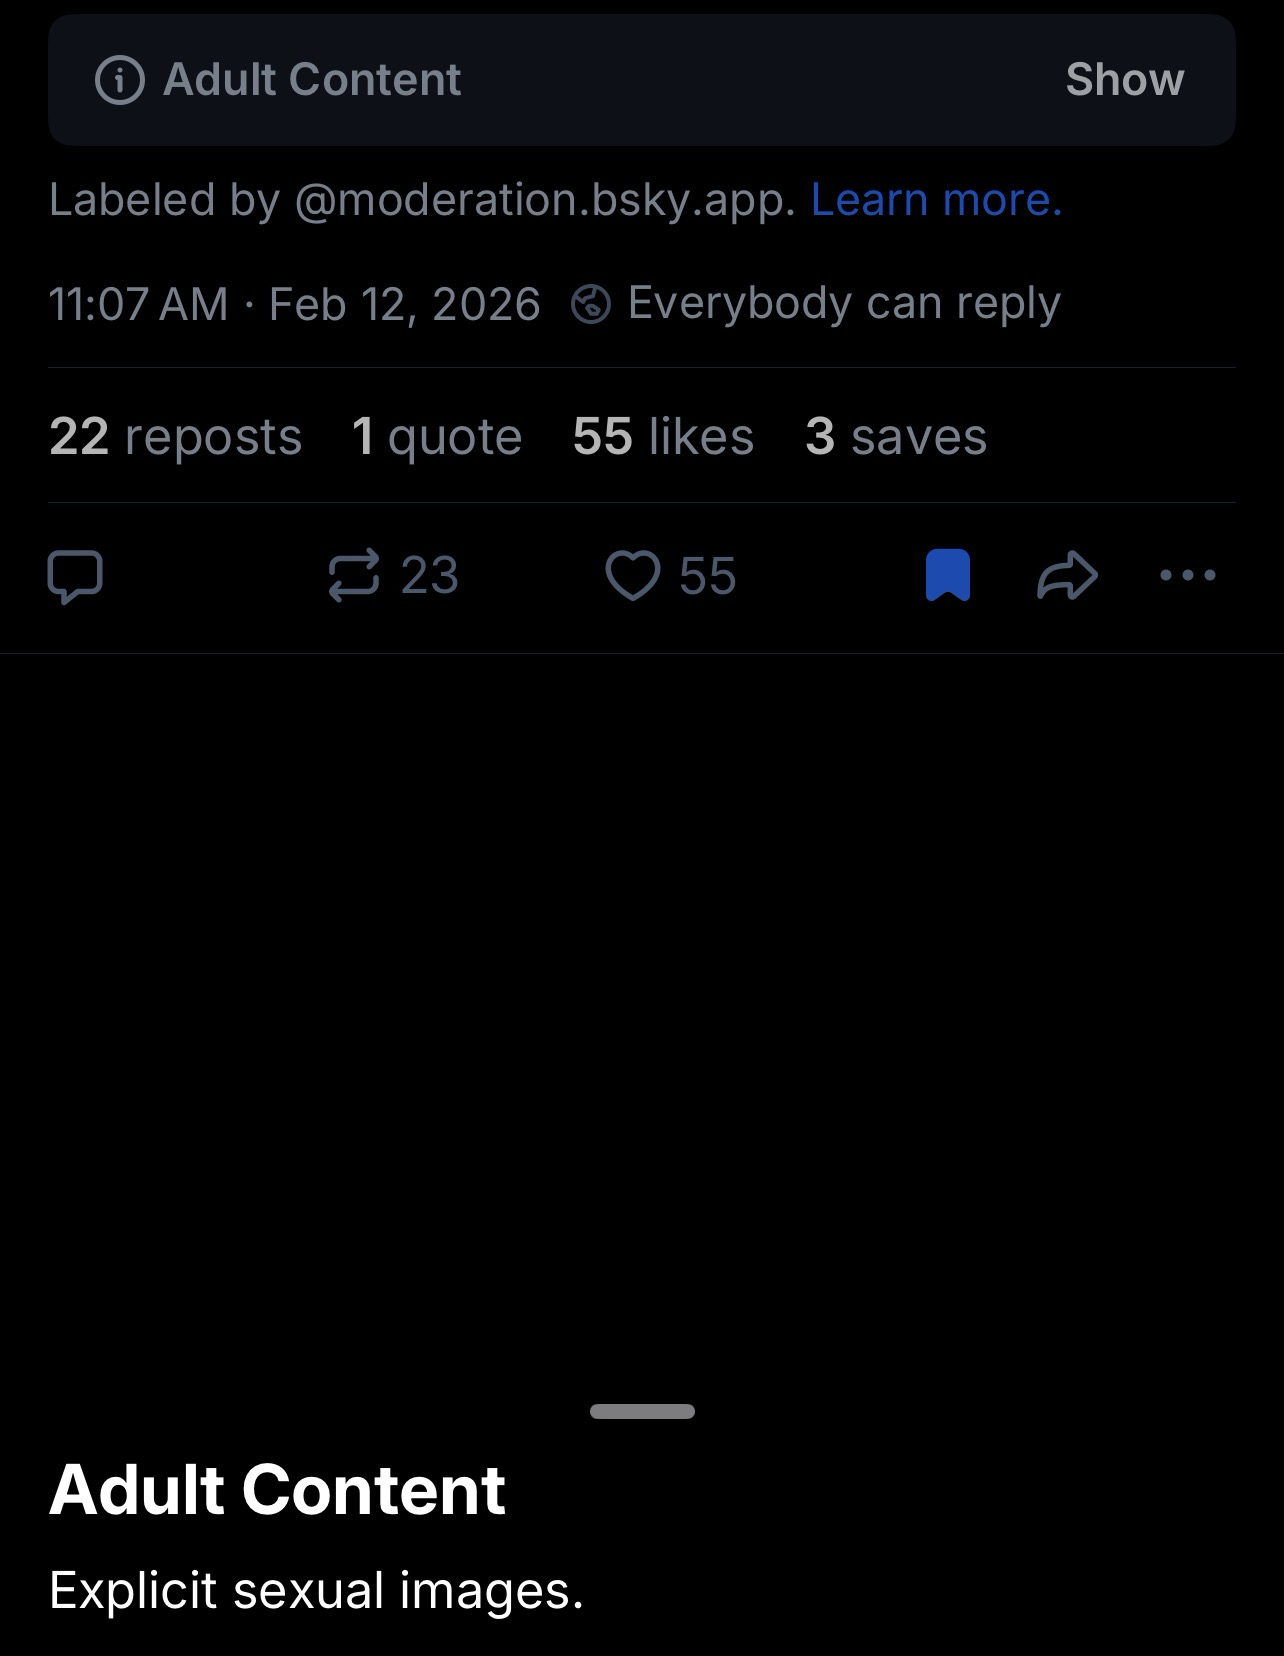Viewport: 1284px width, 1656px height.
Task: Like the post with heart icon
Action: (633, 576)
